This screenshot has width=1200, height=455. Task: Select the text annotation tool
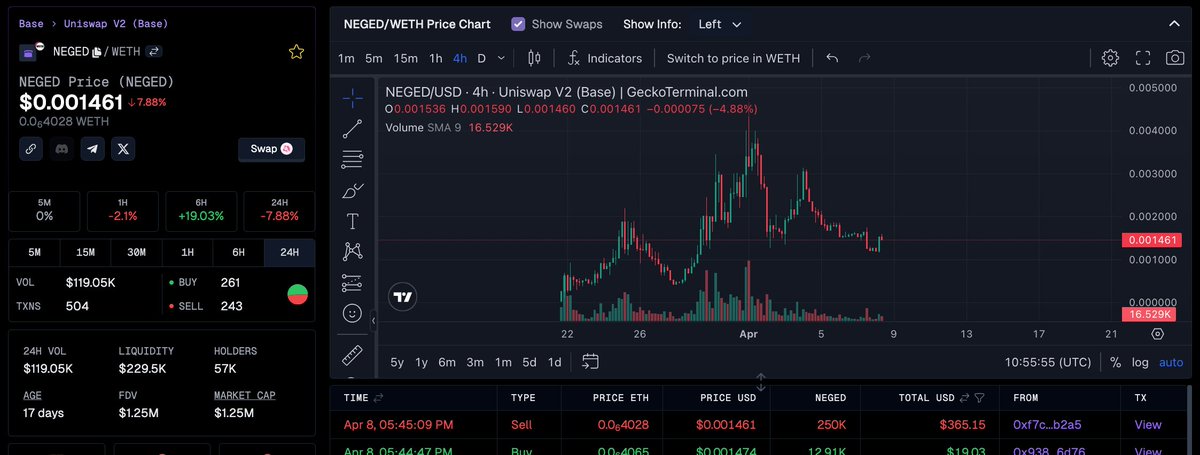pos(352,220)
